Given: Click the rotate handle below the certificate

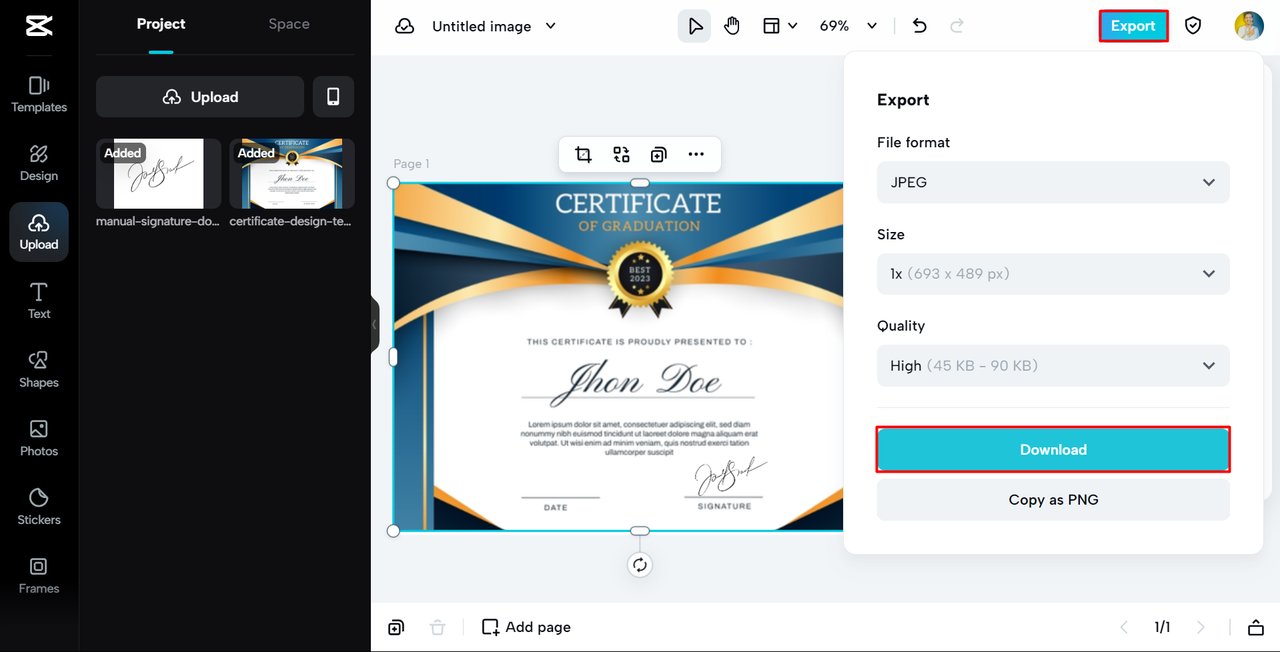Looking at the screenshot, I should tap(640, 565).
